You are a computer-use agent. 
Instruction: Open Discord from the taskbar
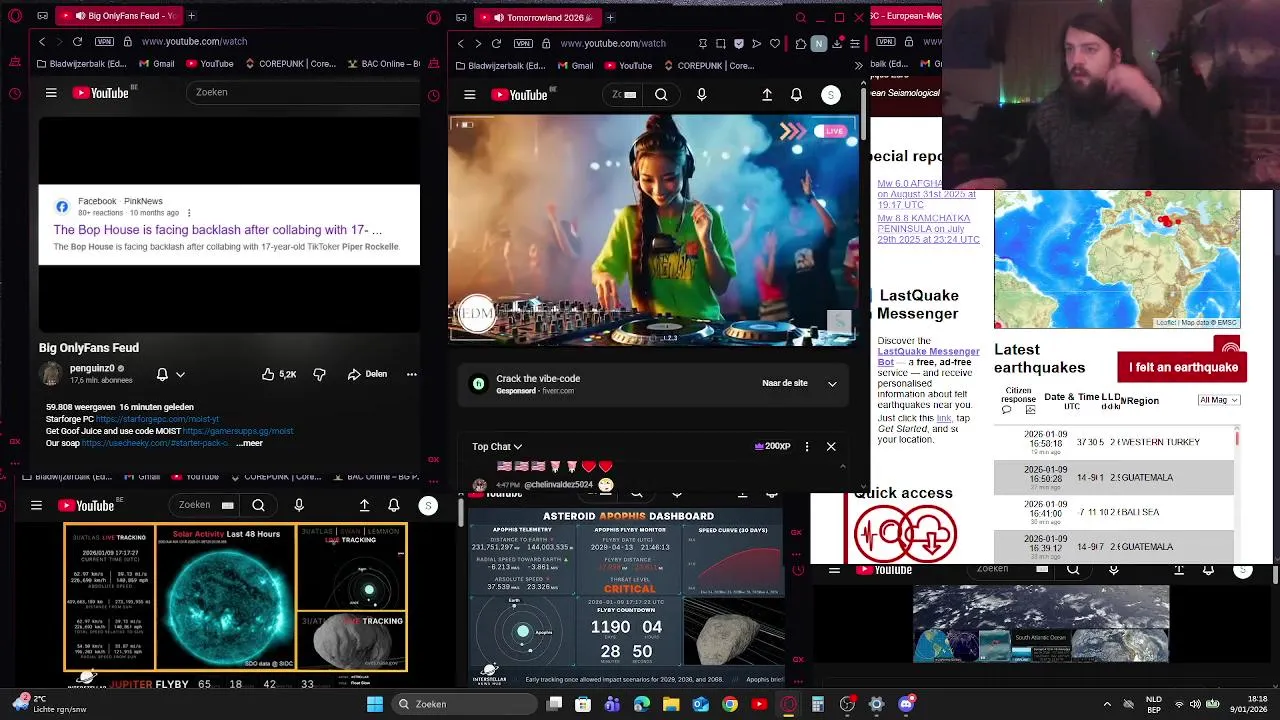pyautogui.click(x=906, y=704)
